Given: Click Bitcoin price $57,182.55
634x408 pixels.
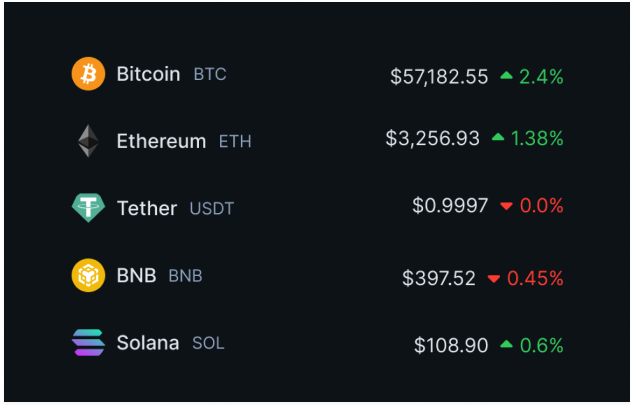Looking at the screenshot, I should (x=439, y=76).
